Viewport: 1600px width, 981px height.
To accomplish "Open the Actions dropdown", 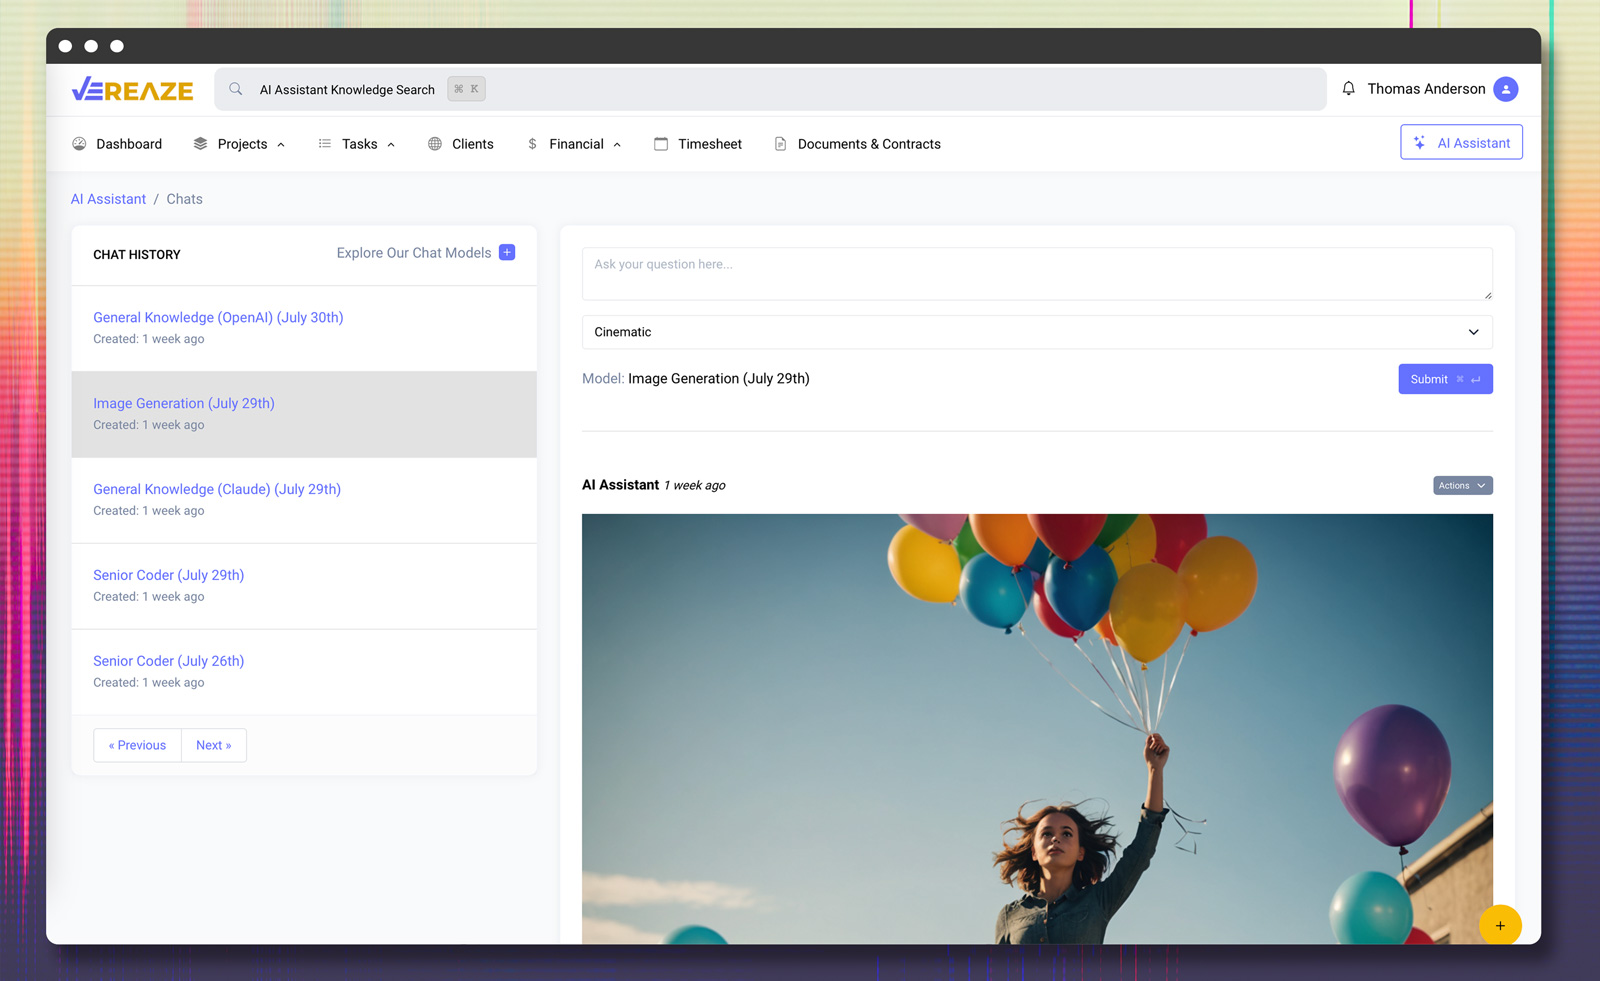I will pos(1461,486).
